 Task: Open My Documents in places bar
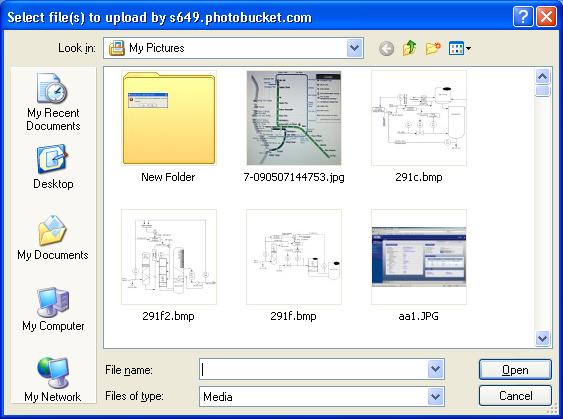point(53,238)
